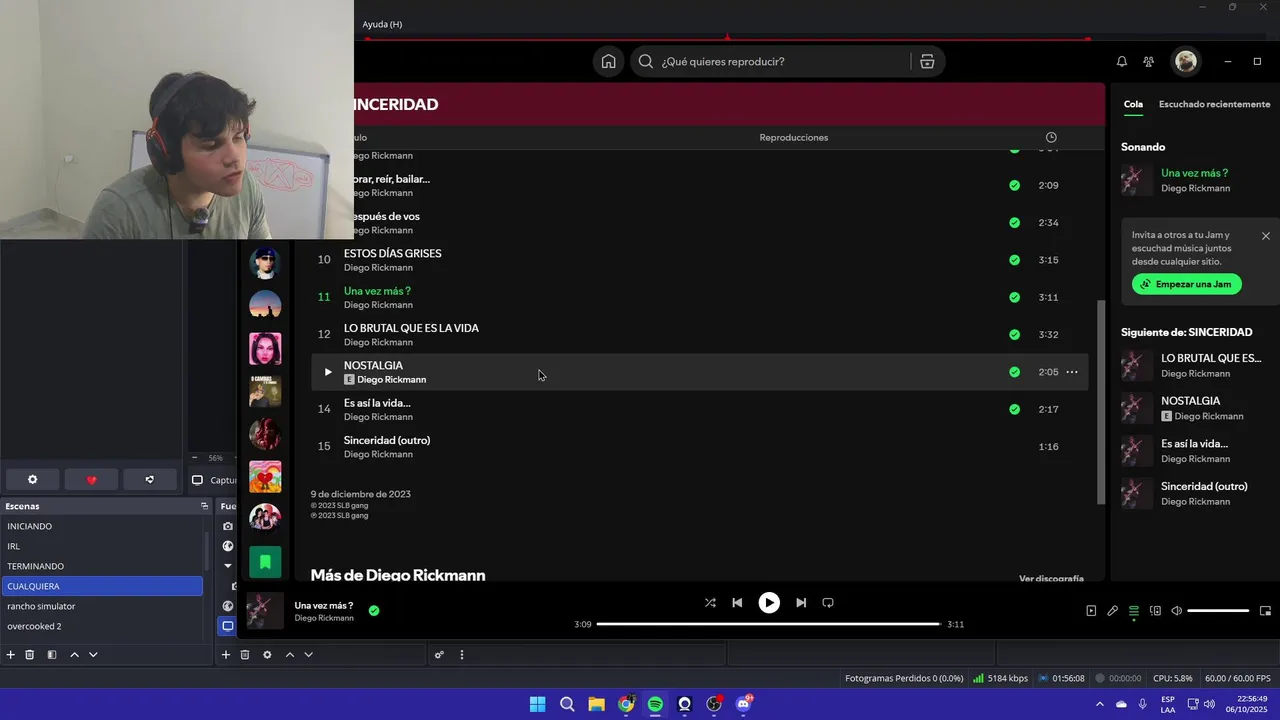Sort by duration clock header

click(x=1051, y=137)
